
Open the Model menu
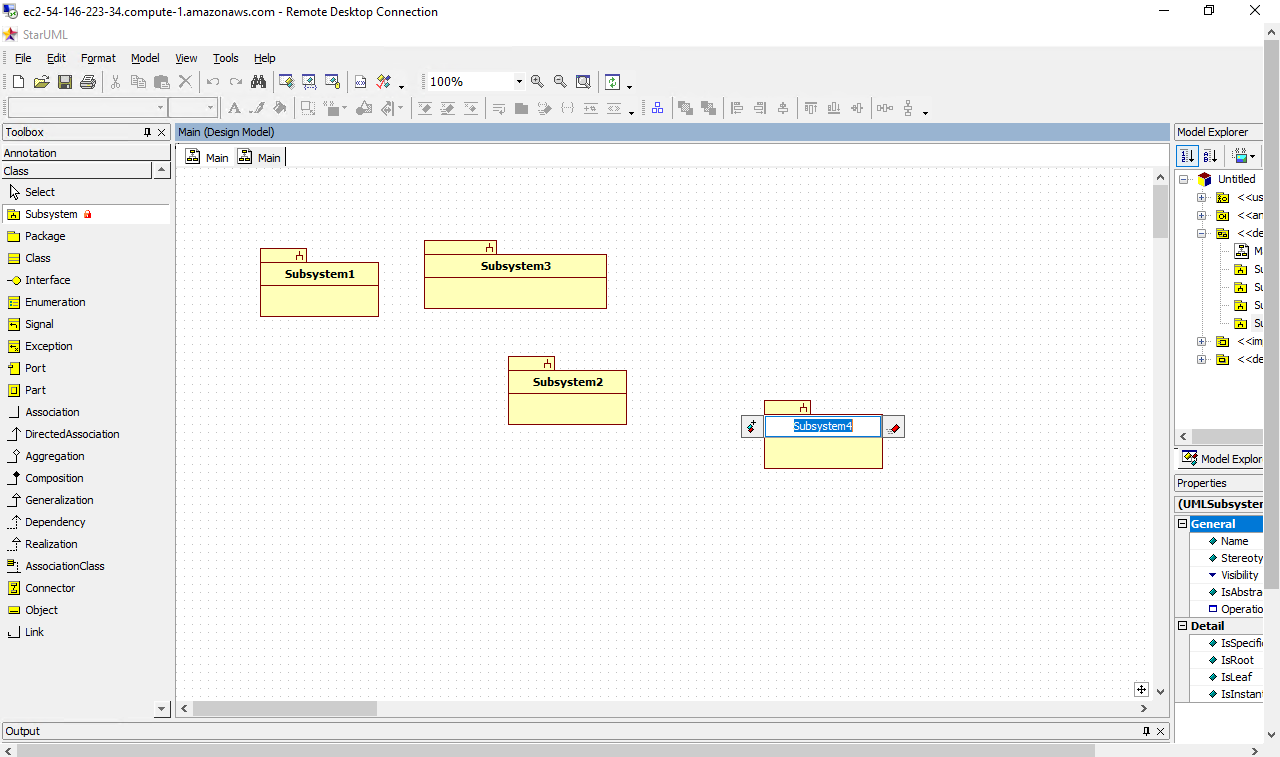pyautogui.click(x=145, y=58)
